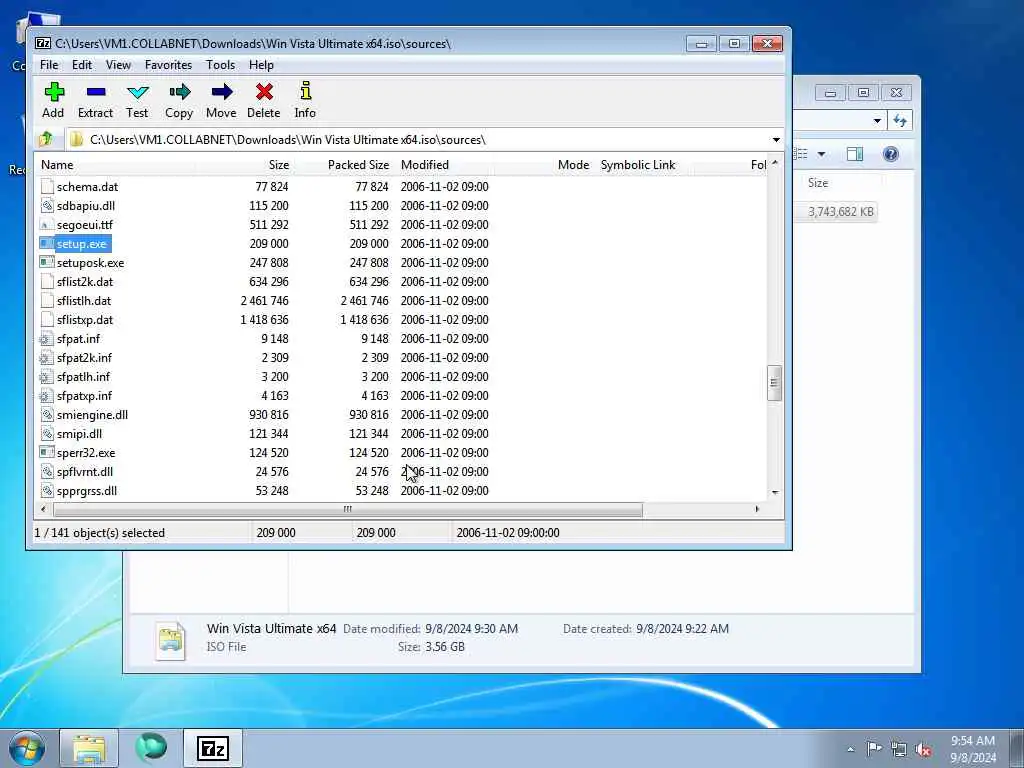Click the taskbar clock 9:54 AM

click(x=972, y=741)
